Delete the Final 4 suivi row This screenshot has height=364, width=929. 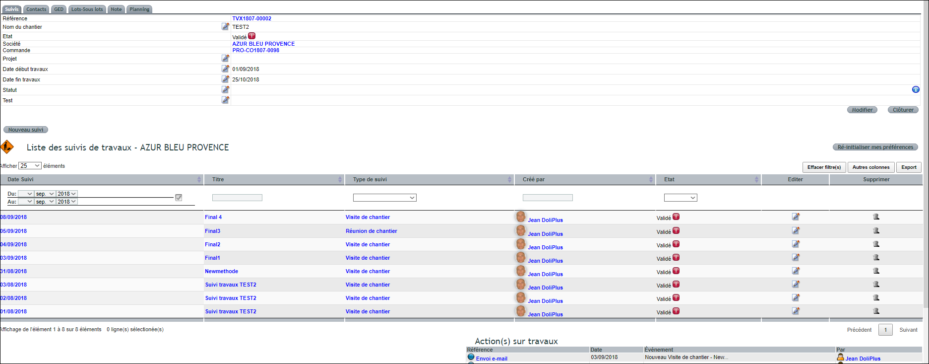(876, 217)
